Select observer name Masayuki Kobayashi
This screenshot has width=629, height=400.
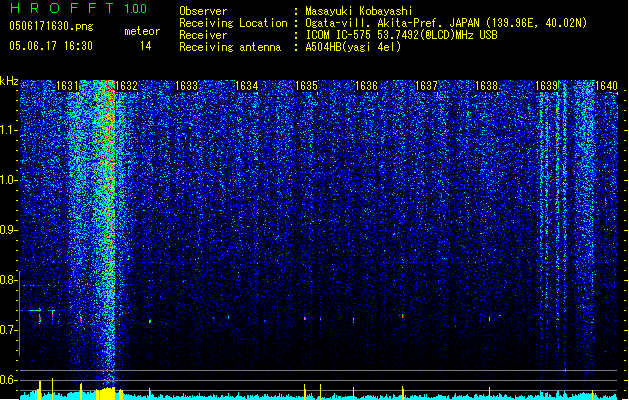pyautogui.click(x=359, y=11)
